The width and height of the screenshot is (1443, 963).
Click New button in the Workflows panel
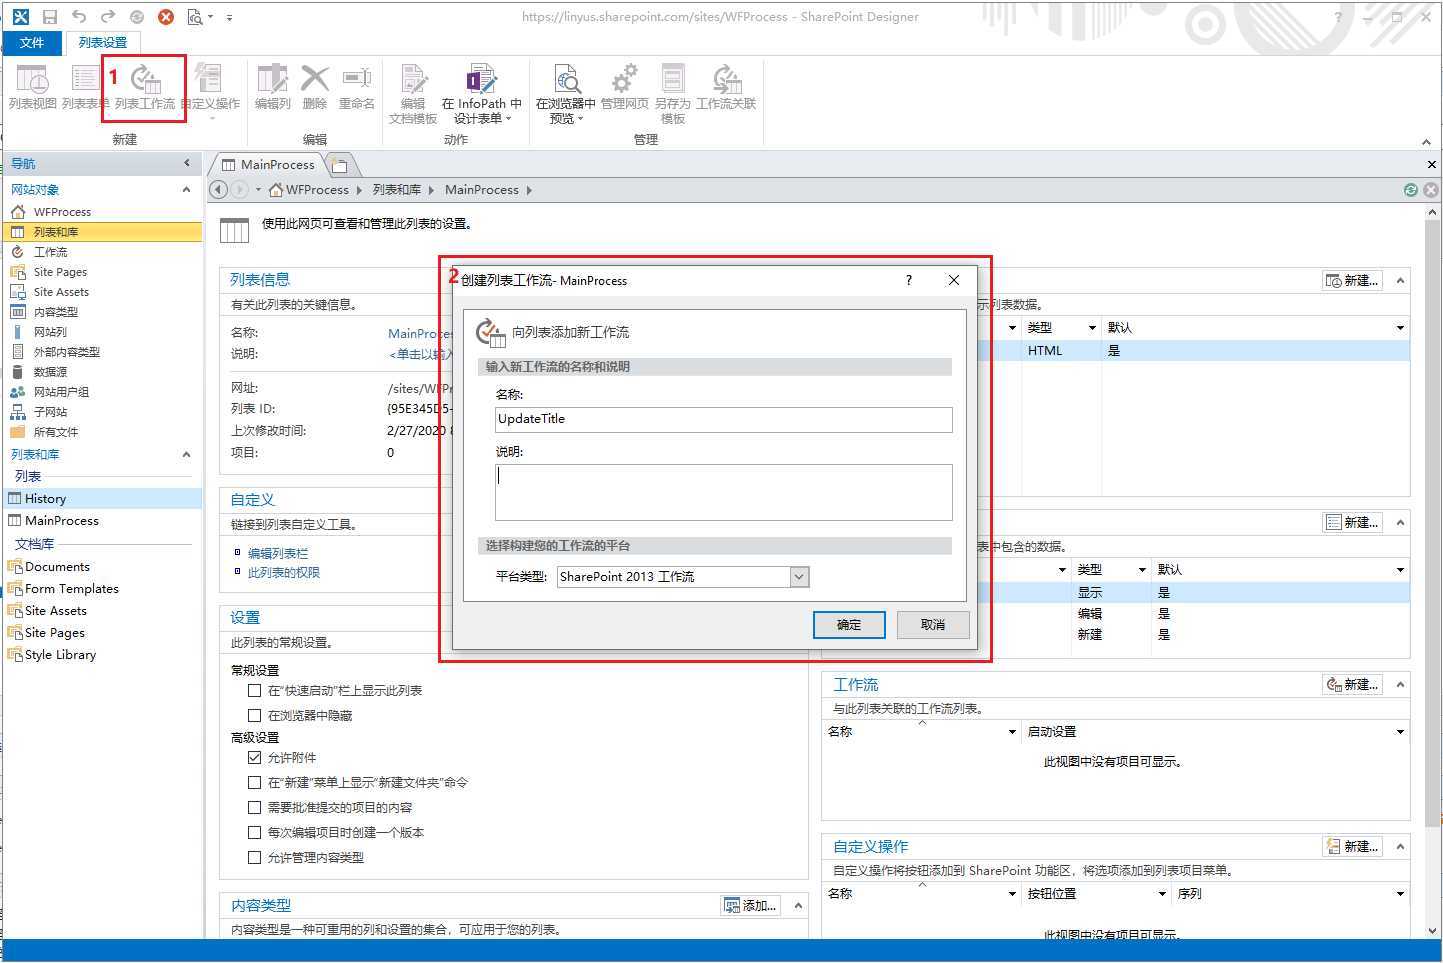click(x=1352, y=684)
